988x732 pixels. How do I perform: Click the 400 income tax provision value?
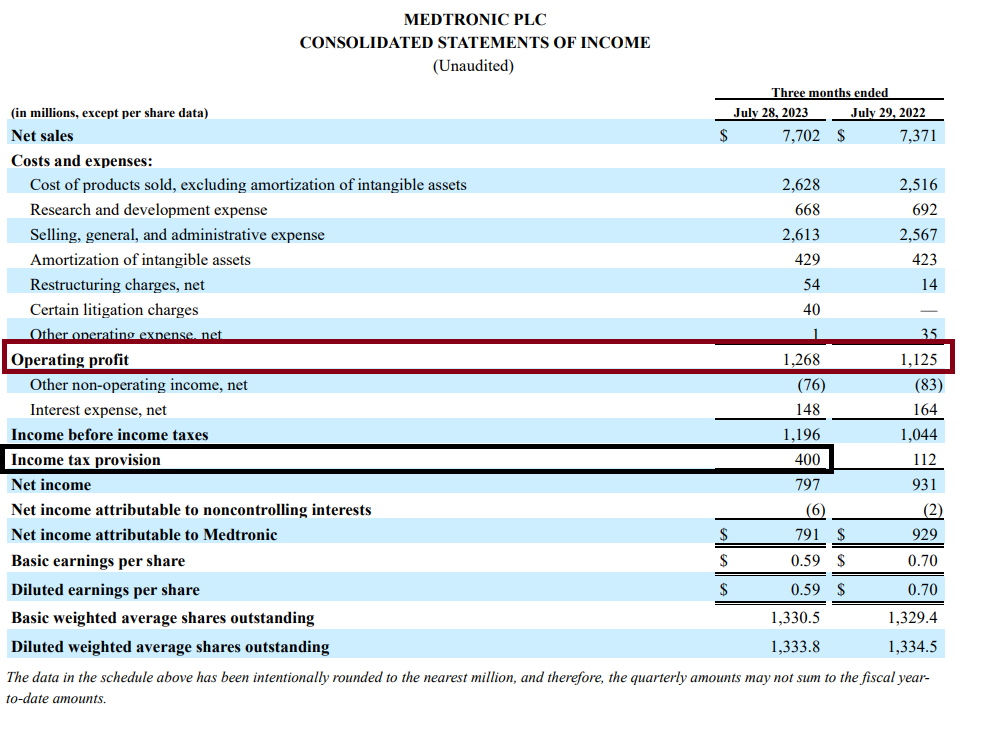[807, 460]
